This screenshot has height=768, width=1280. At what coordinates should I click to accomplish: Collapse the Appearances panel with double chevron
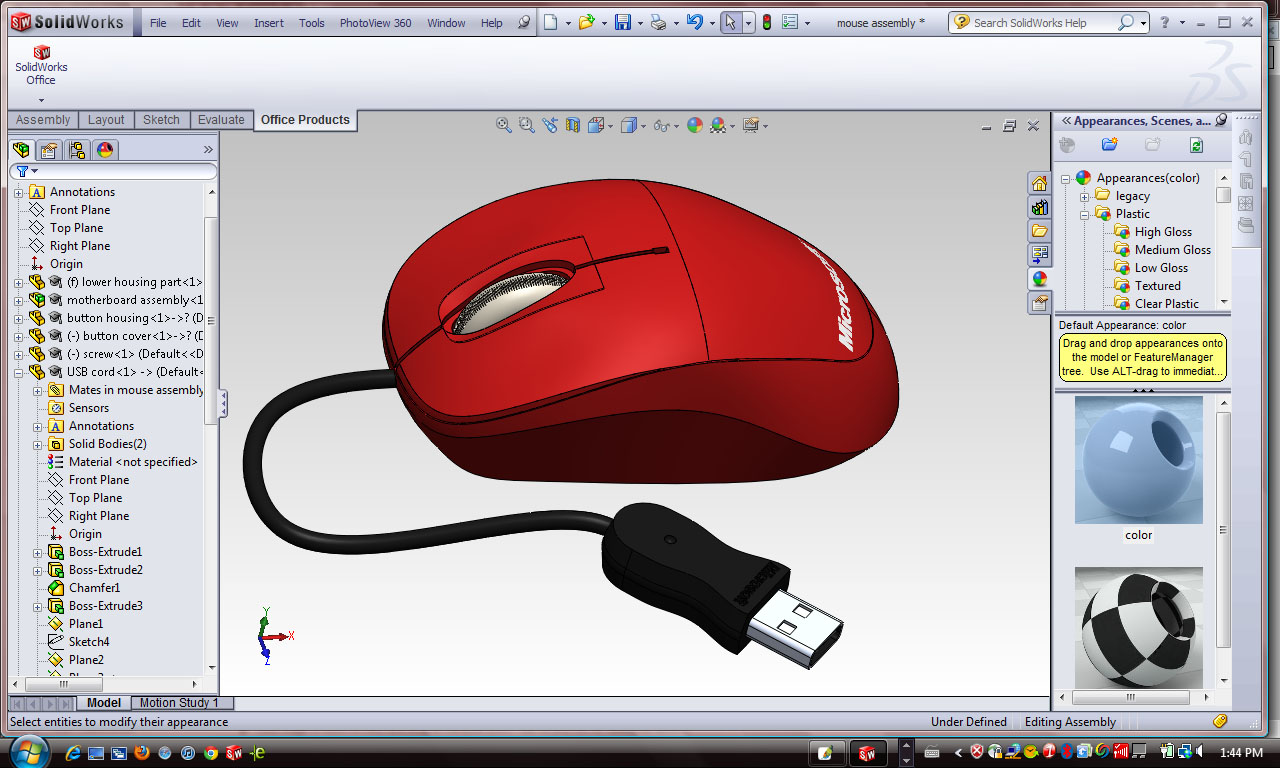1066,120
